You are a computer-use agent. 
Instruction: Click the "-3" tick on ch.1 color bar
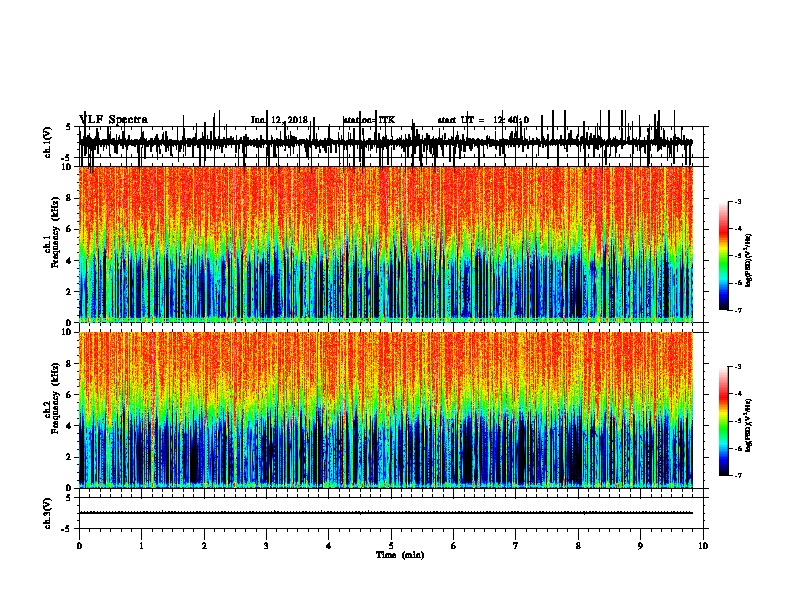[x=738, y=201]
